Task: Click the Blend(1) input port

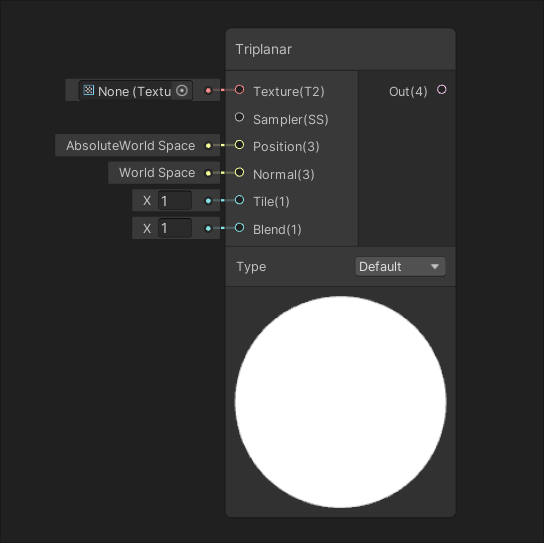Action: tap(239, 228)
